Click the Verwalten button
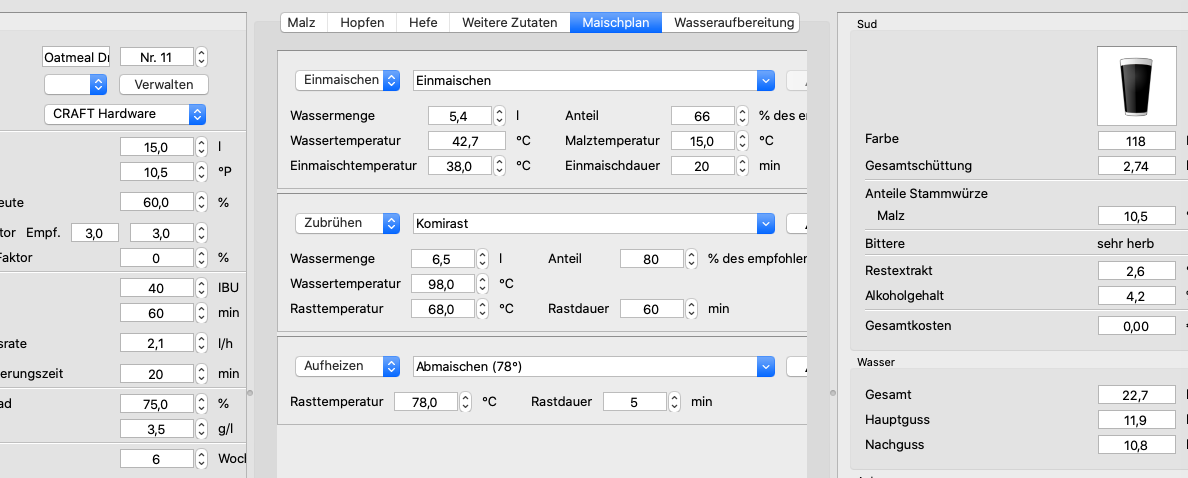Image resolution: width=1188 pixels, height=478 pixels. (x=164, y=84)
